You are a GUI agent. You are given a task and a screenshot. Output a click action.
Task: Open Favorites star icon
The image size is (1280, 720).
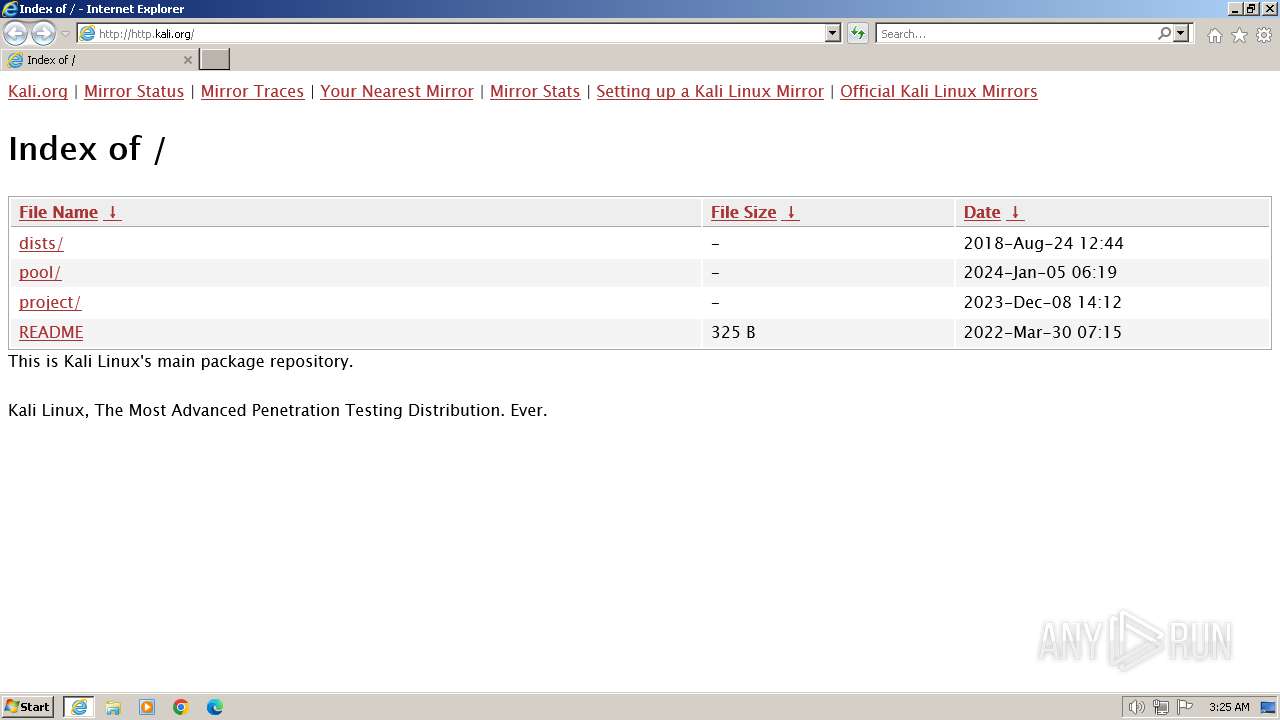[x=1239, y=35]
